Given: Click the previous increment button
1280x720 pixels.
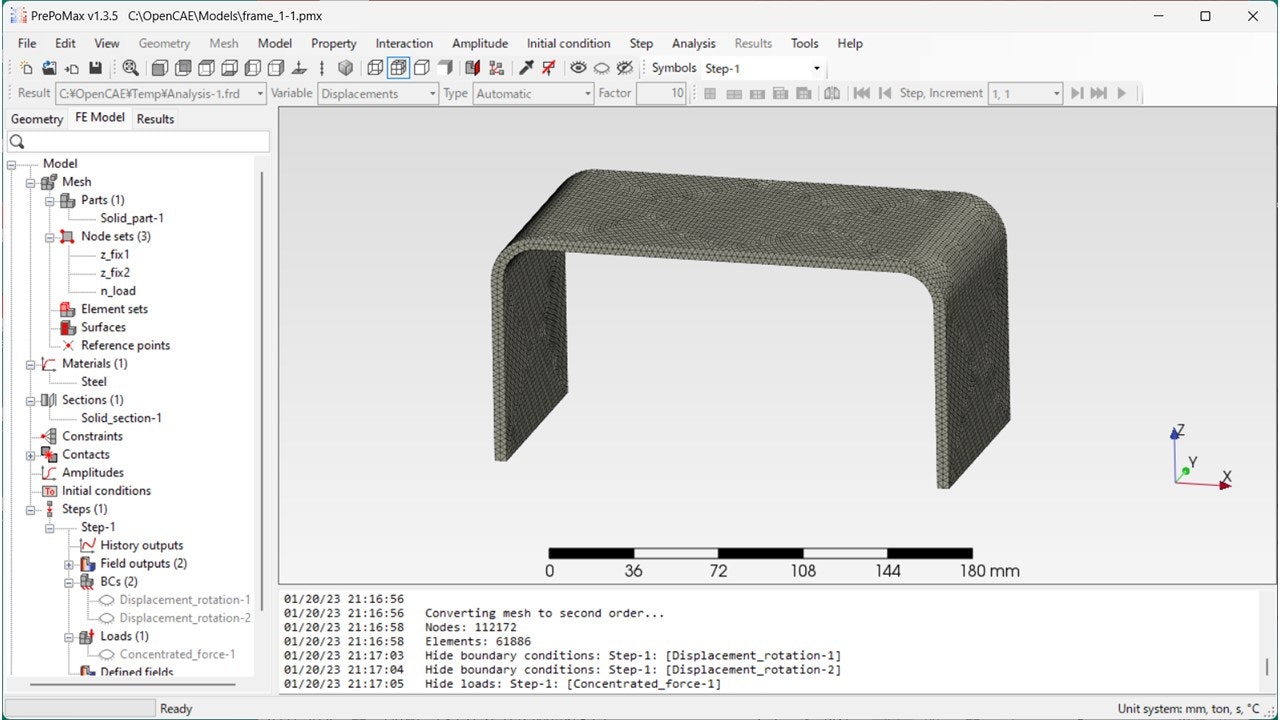Looking at the screenshot, I should 884,93.
